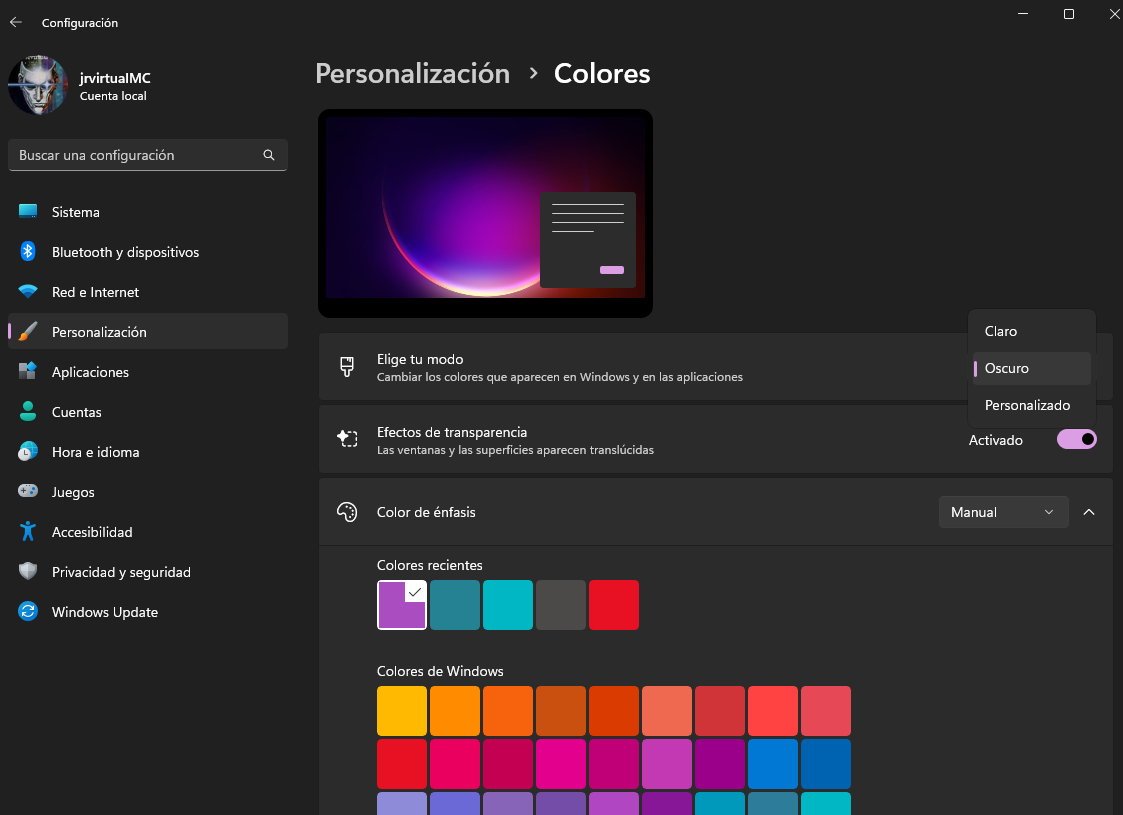
Task: Click the Activado status text
Action: [996, 440]
